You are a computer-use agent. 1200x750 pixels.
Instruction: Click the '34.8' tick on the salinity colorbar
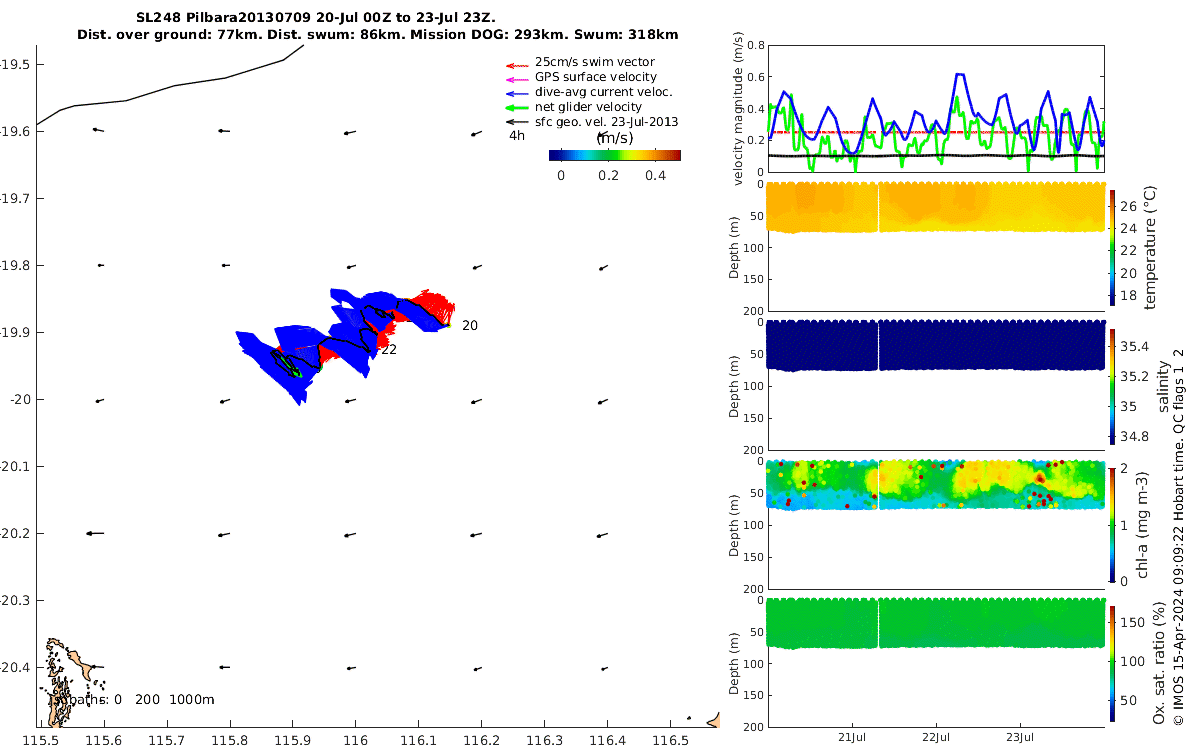1133,437
